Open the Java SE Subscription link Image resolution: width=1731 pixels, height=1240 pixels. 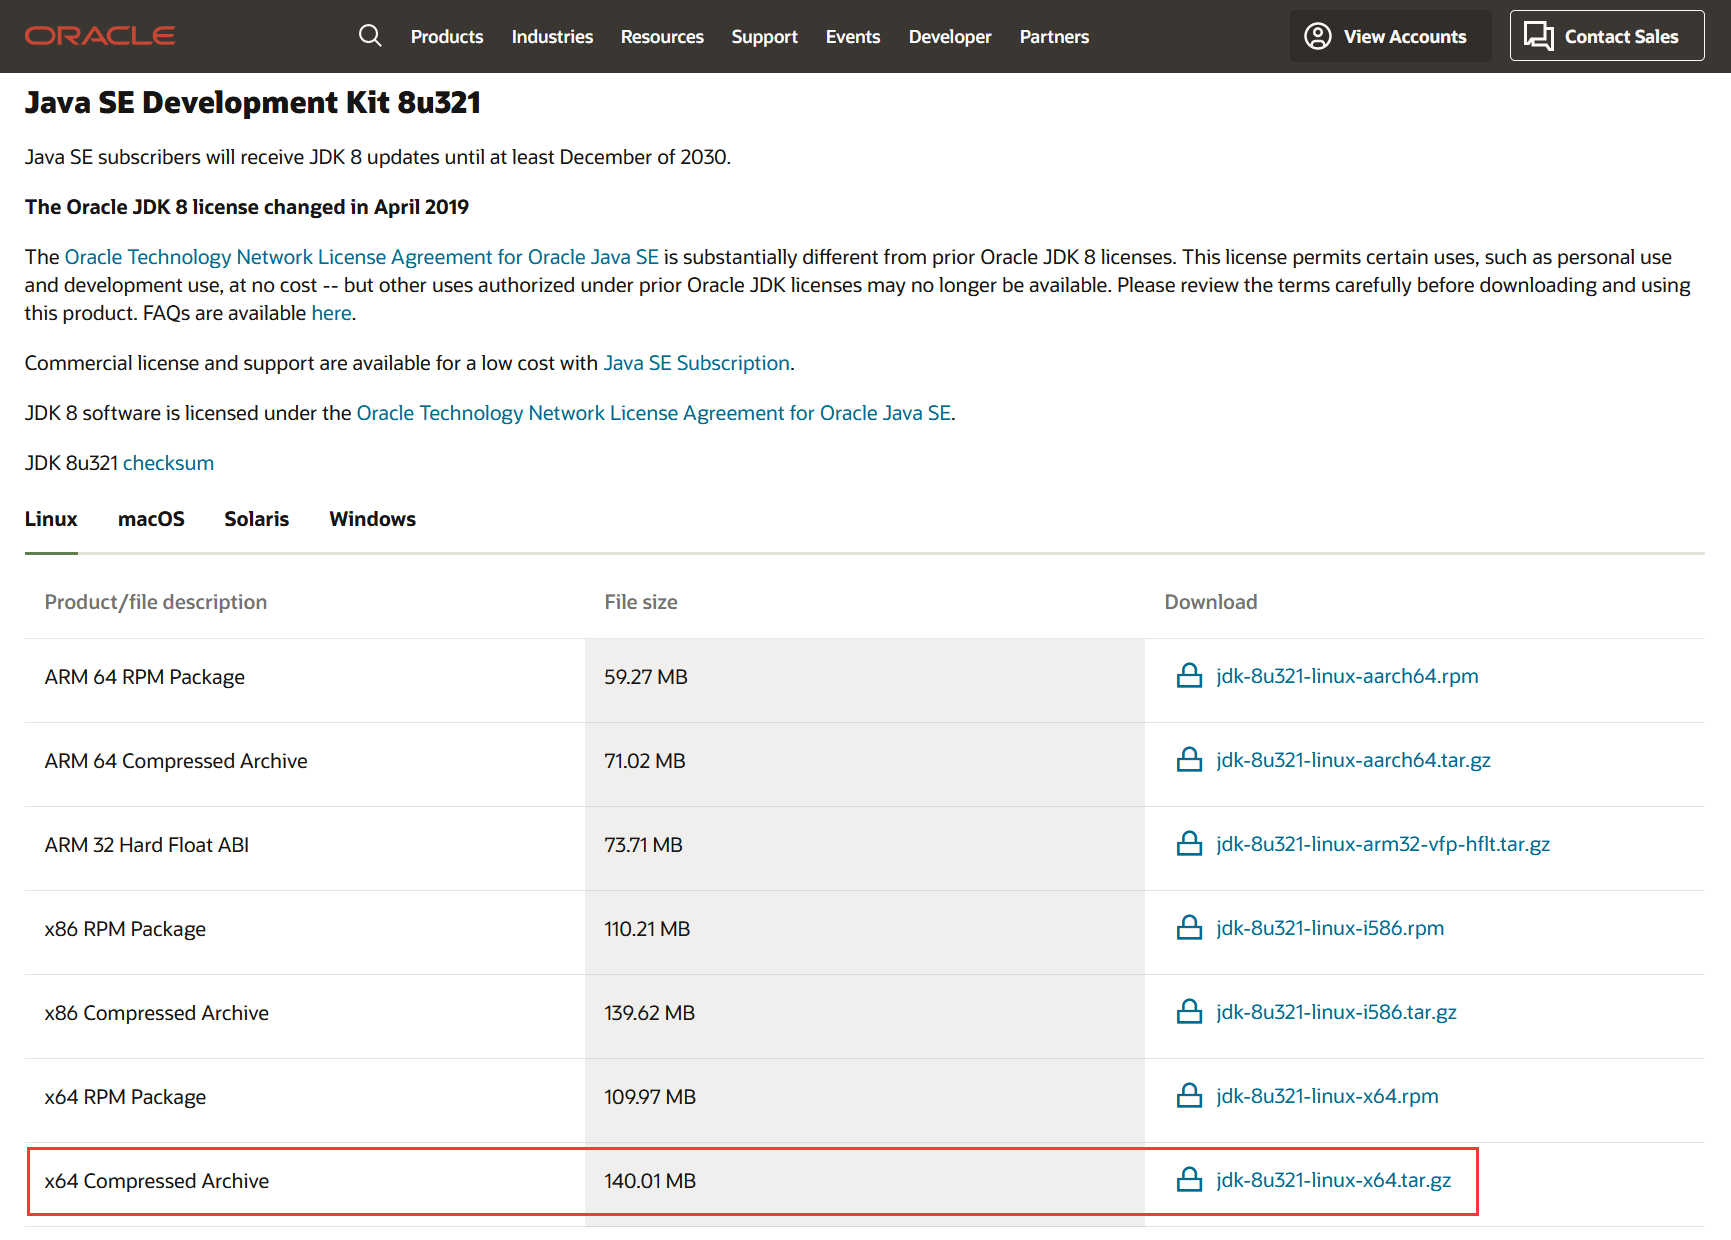[x=697, y=363]
